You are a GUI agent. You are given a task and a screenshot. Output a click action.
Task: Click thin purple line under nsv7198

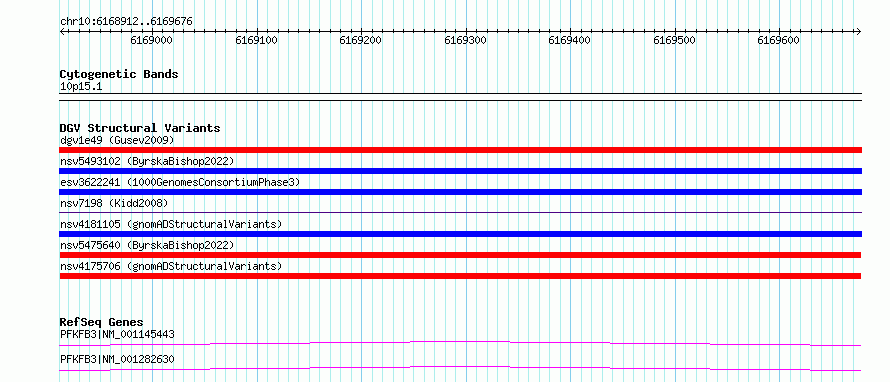tap(461, 213)
